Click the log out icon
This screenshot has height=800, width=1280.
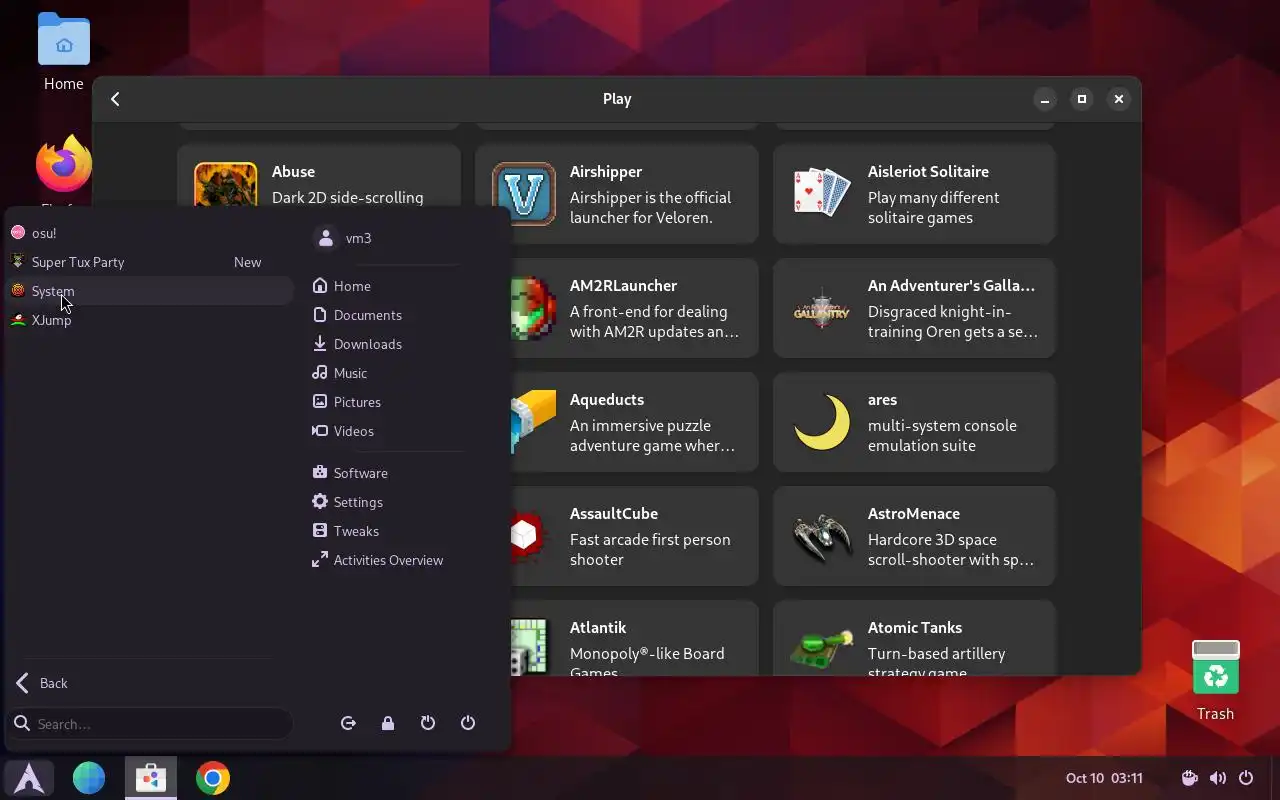tap(348, 723)
